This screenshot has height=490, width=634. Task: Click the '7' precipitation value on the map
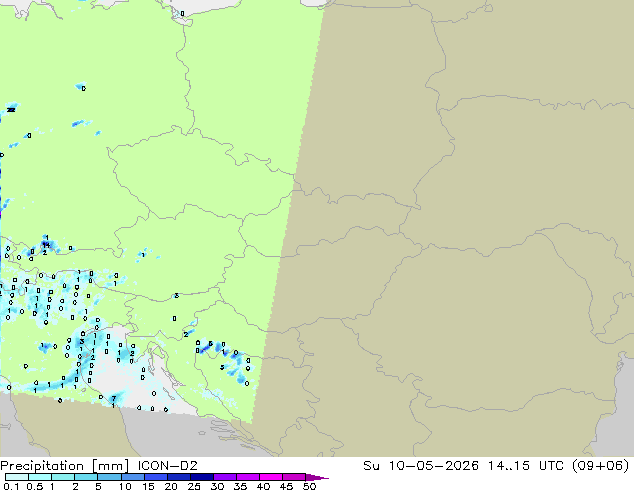(x=114, y=399)
